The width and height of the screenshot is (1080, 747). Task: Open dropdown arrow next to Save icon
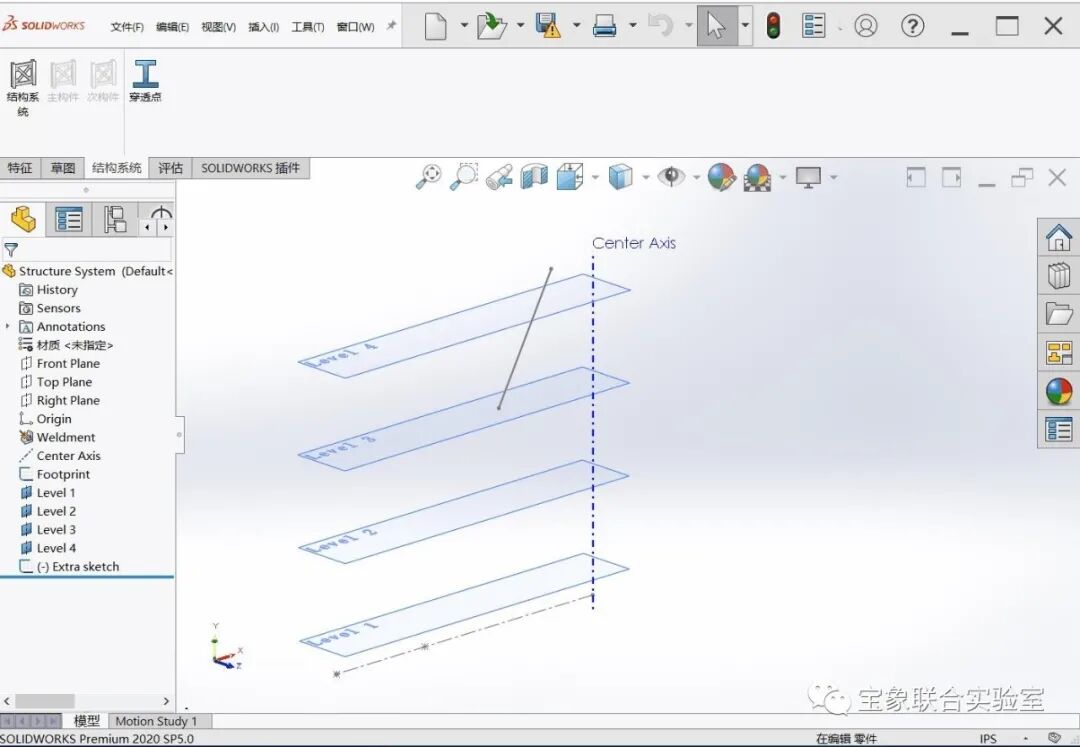tap(577, 26)
